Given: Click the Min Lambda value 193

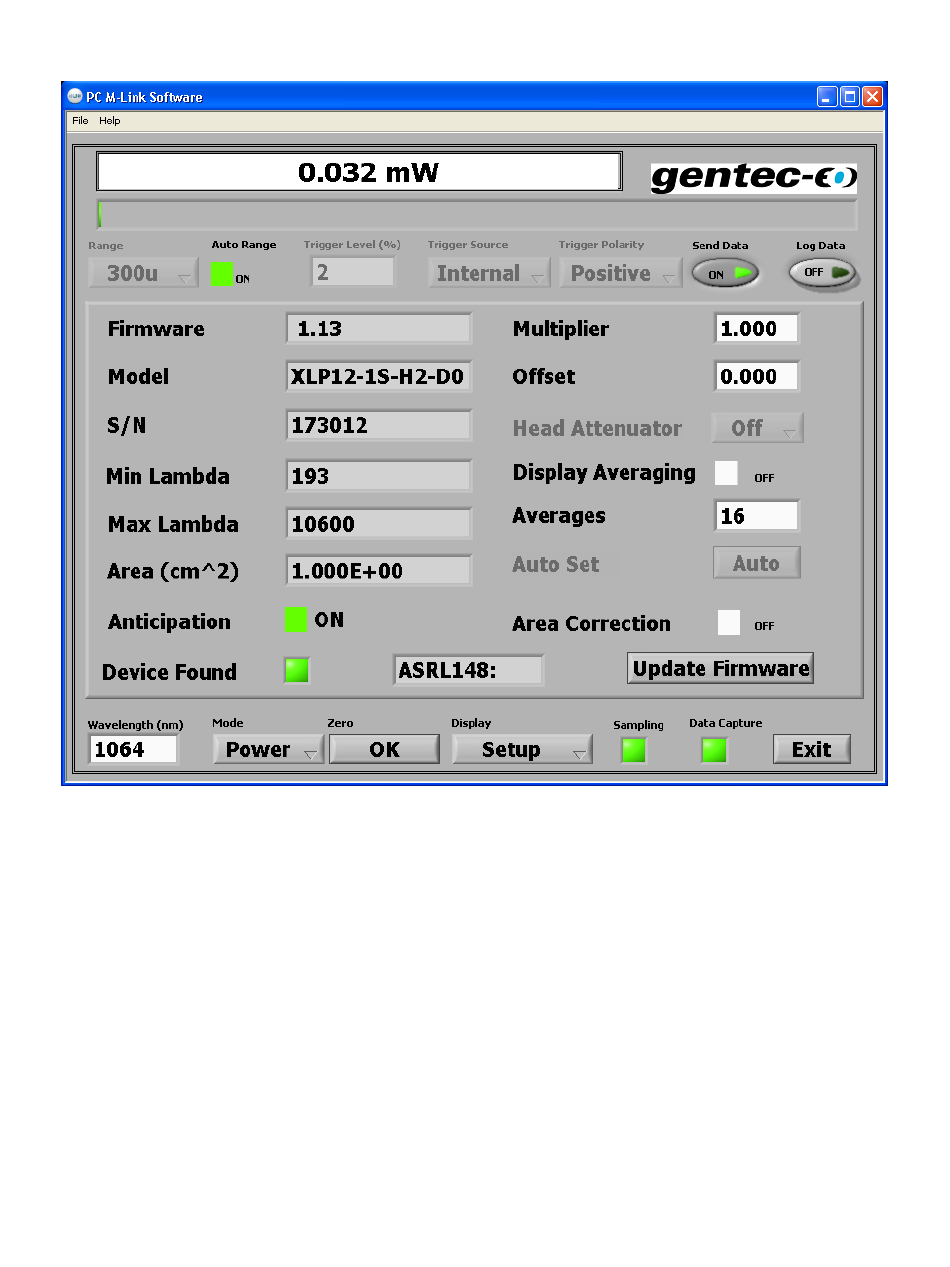Looking at the screenshot, I should [x=378, y=476].
